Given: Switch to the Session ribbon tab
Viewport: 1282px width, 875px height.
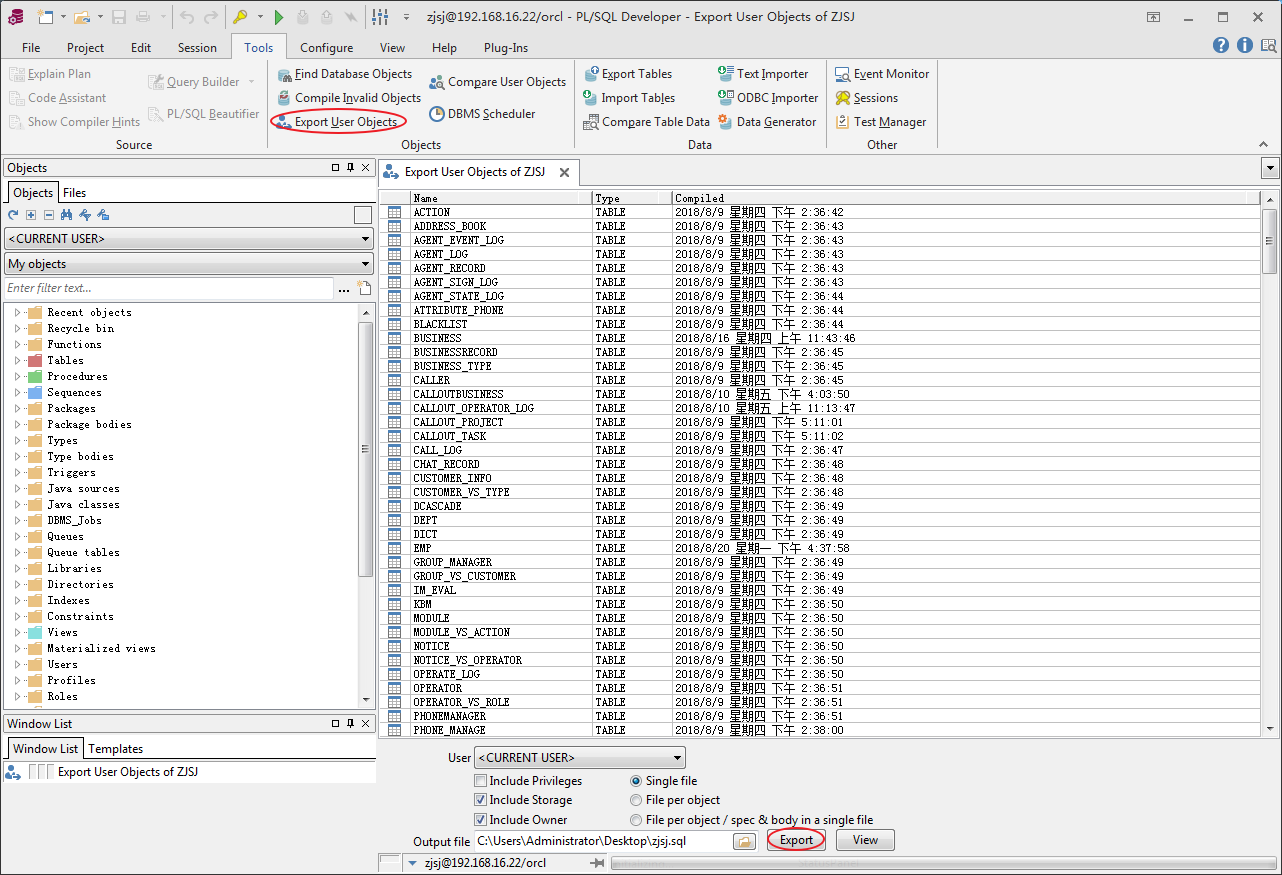Looking at the screenshot, I should [197, 48].
